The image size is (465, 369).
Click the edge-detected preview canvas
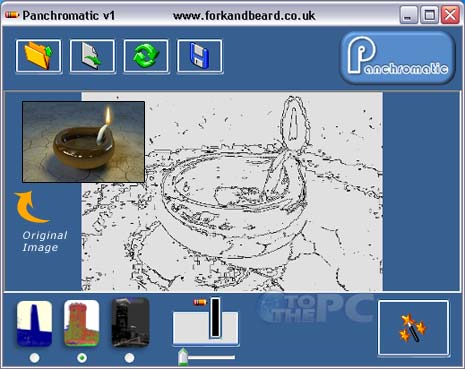232,191
